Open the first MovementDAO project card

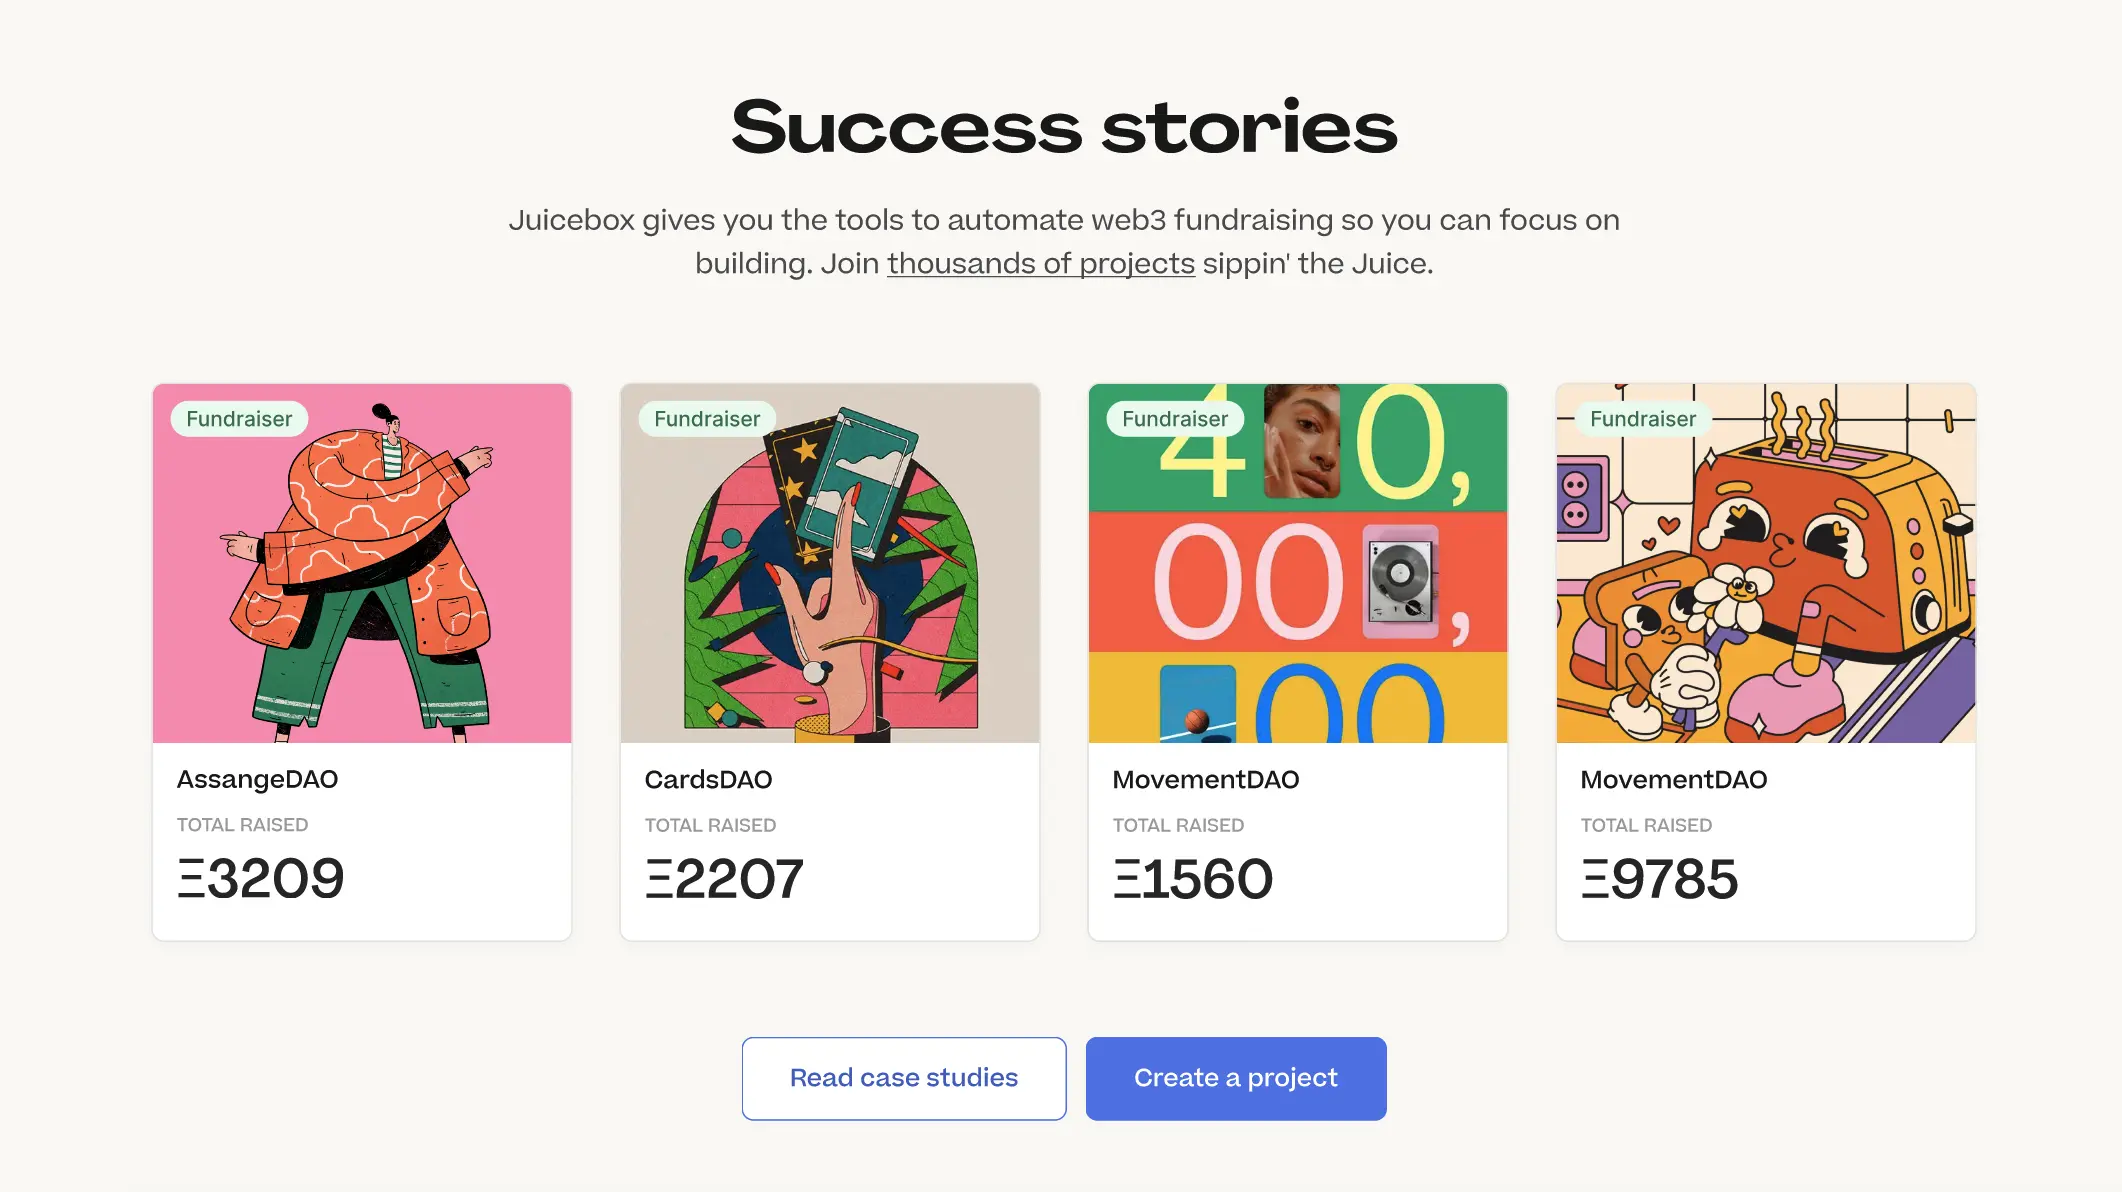click(1296, 660)
